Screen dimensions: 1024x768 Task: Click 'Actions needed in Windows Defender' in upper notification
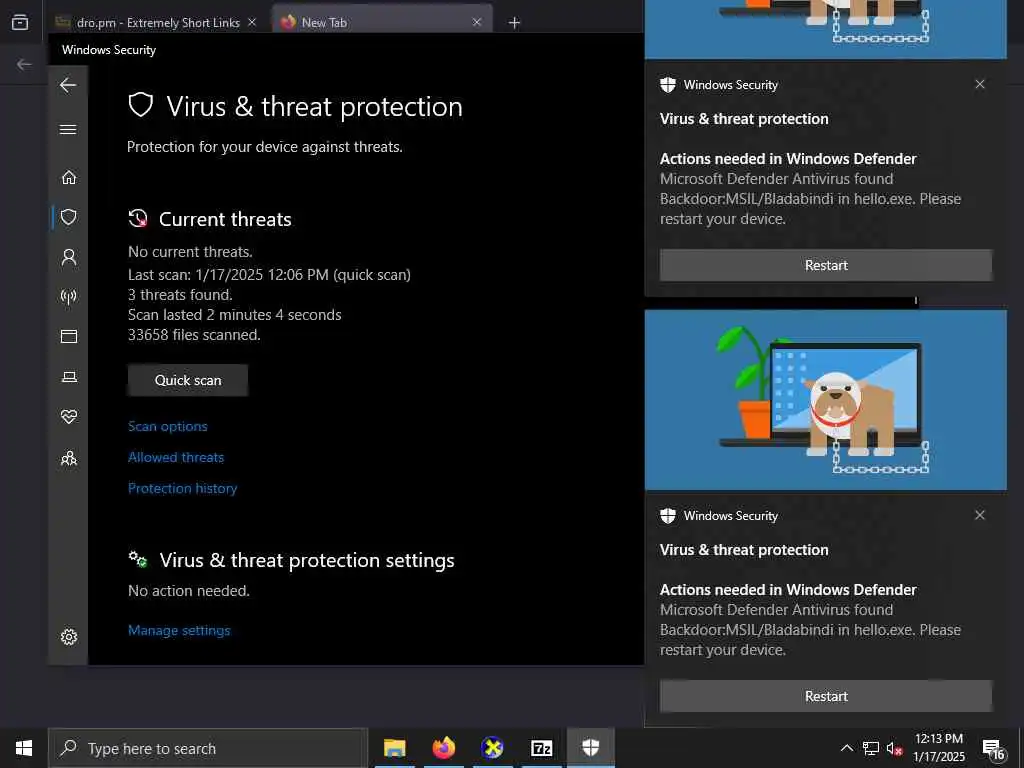coord(788,159)
